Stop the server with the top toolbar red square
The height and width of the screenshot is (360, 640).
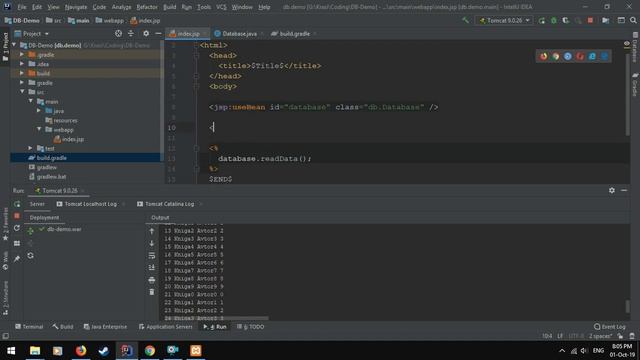590,20
